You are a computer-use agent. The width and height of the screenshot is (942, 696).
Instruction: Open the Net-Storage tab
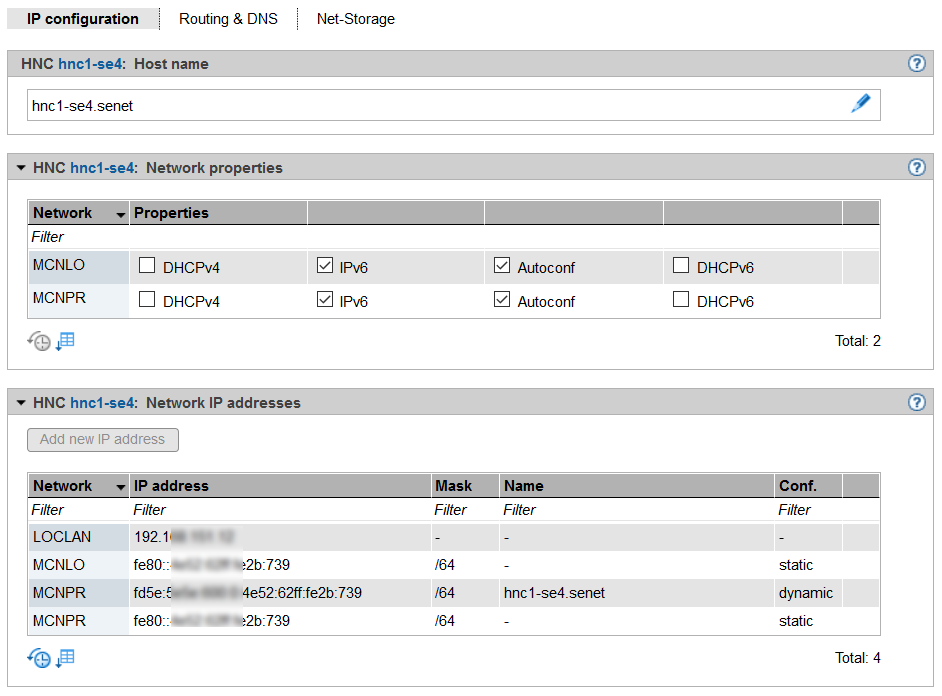[355, 19]
